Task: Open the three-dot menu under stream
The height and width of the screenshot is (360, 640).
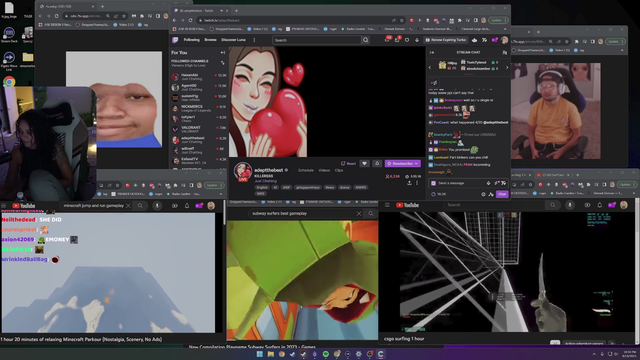Action: tap(417, 183)
